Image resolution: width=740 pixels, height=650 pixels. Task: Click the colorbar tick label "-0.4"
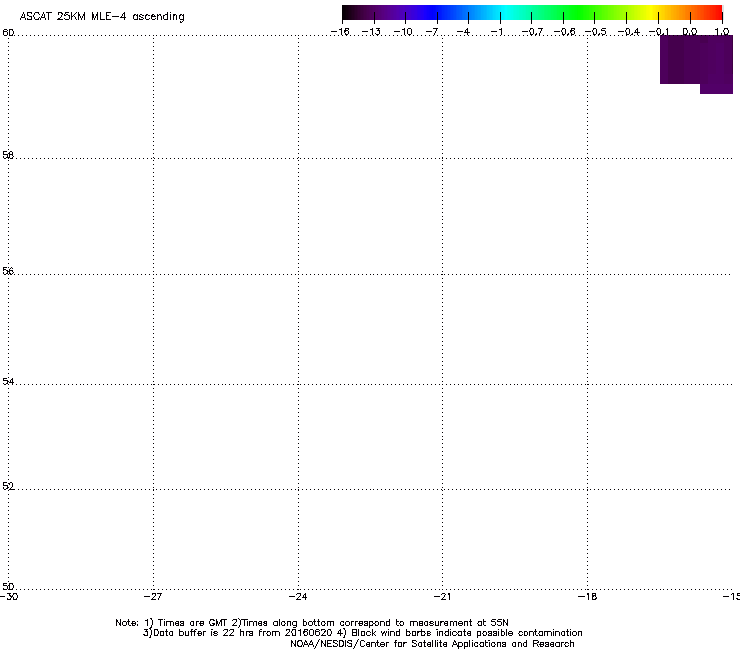click(628, 32)
